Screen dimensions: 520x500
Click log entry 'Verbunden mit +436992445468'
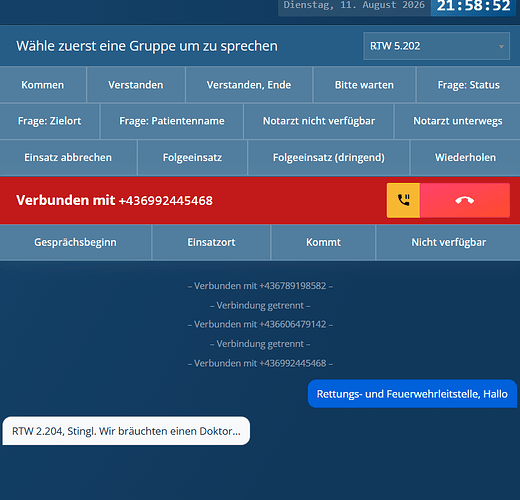click(x=260, y=363)
